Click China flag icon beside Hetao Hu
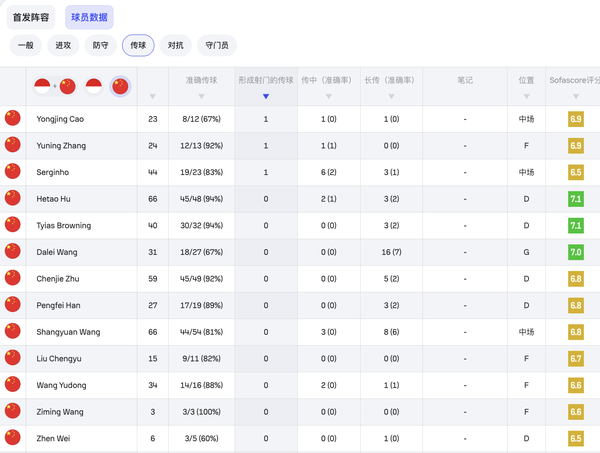 point(13,198)
